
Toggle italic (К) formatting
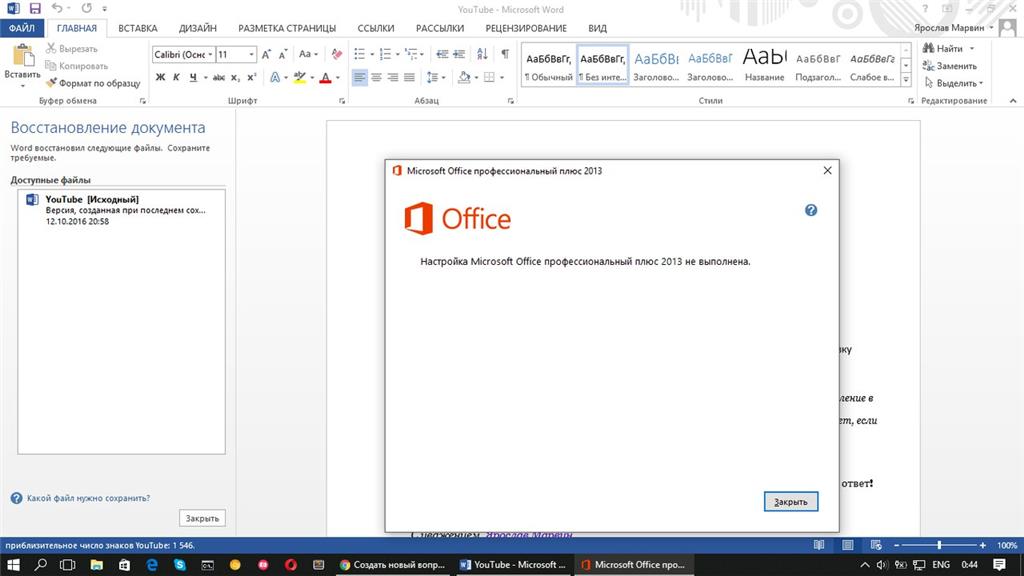point(176,77)
